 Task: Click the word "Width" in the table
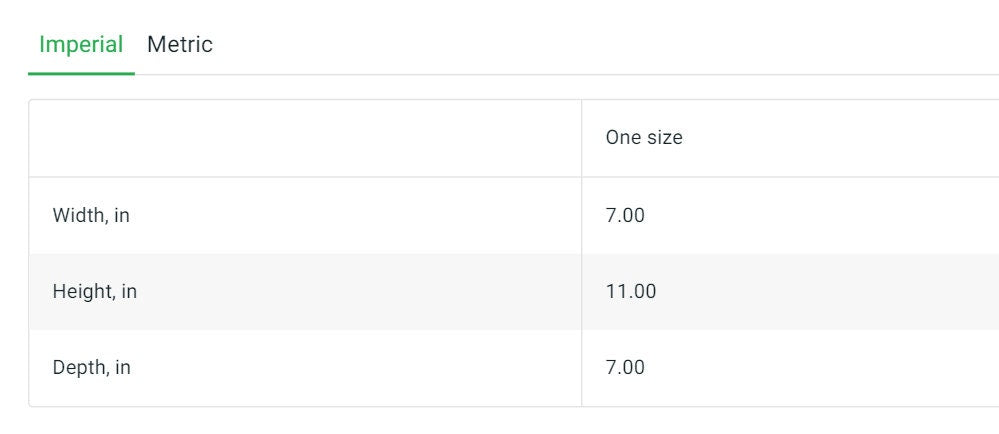tap(80, 215)
